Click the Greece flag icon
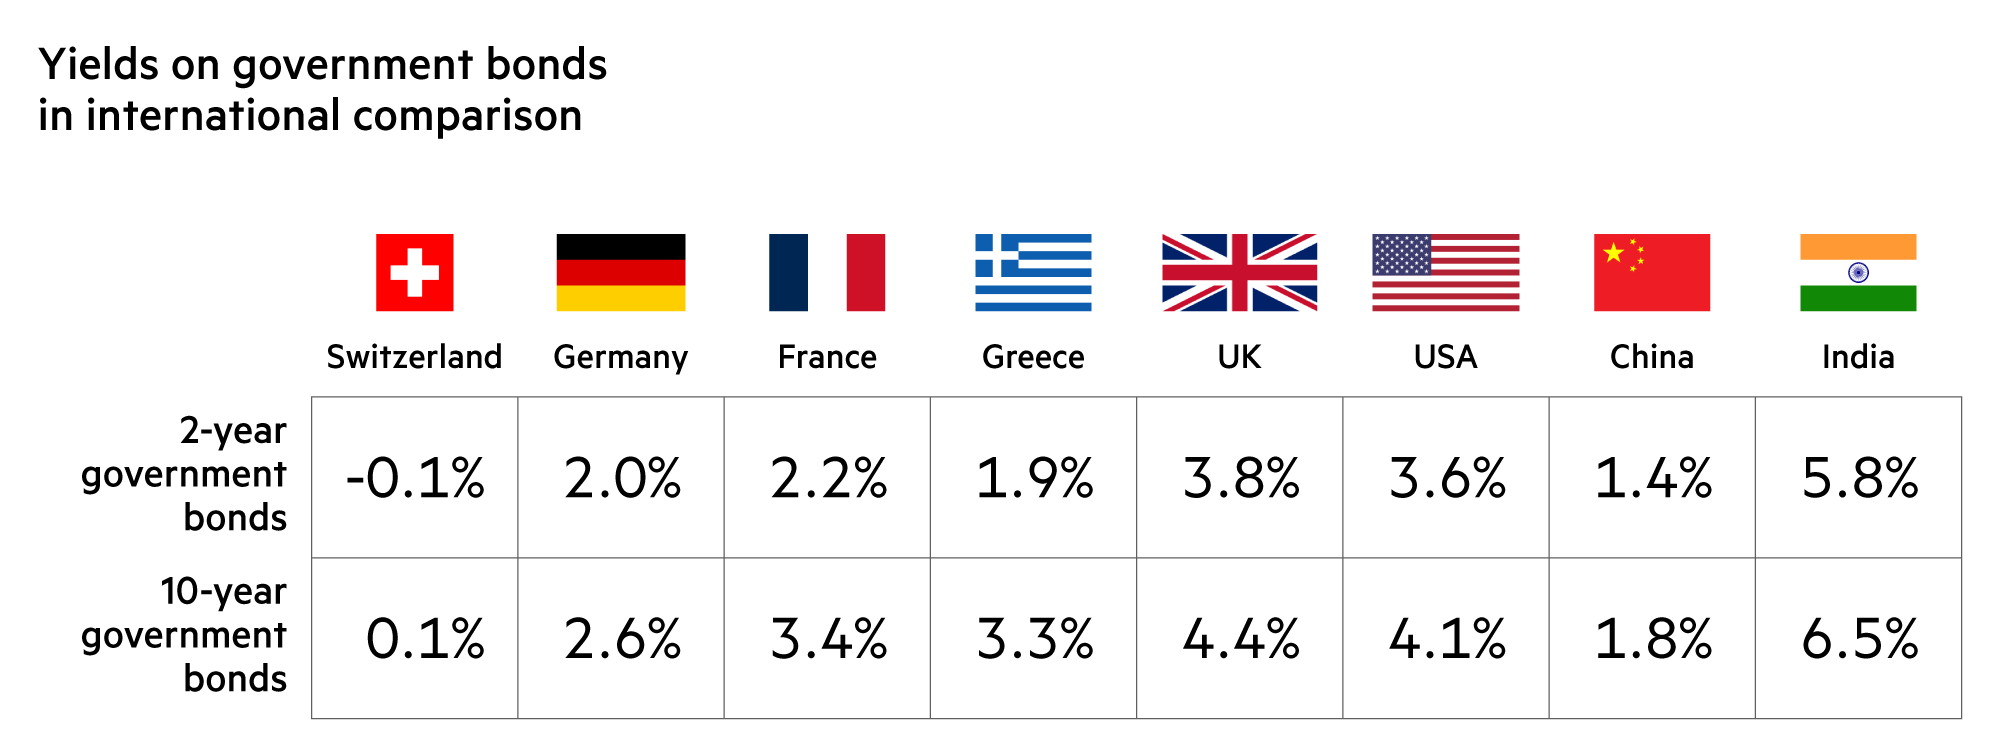 tap(1033, 272)
